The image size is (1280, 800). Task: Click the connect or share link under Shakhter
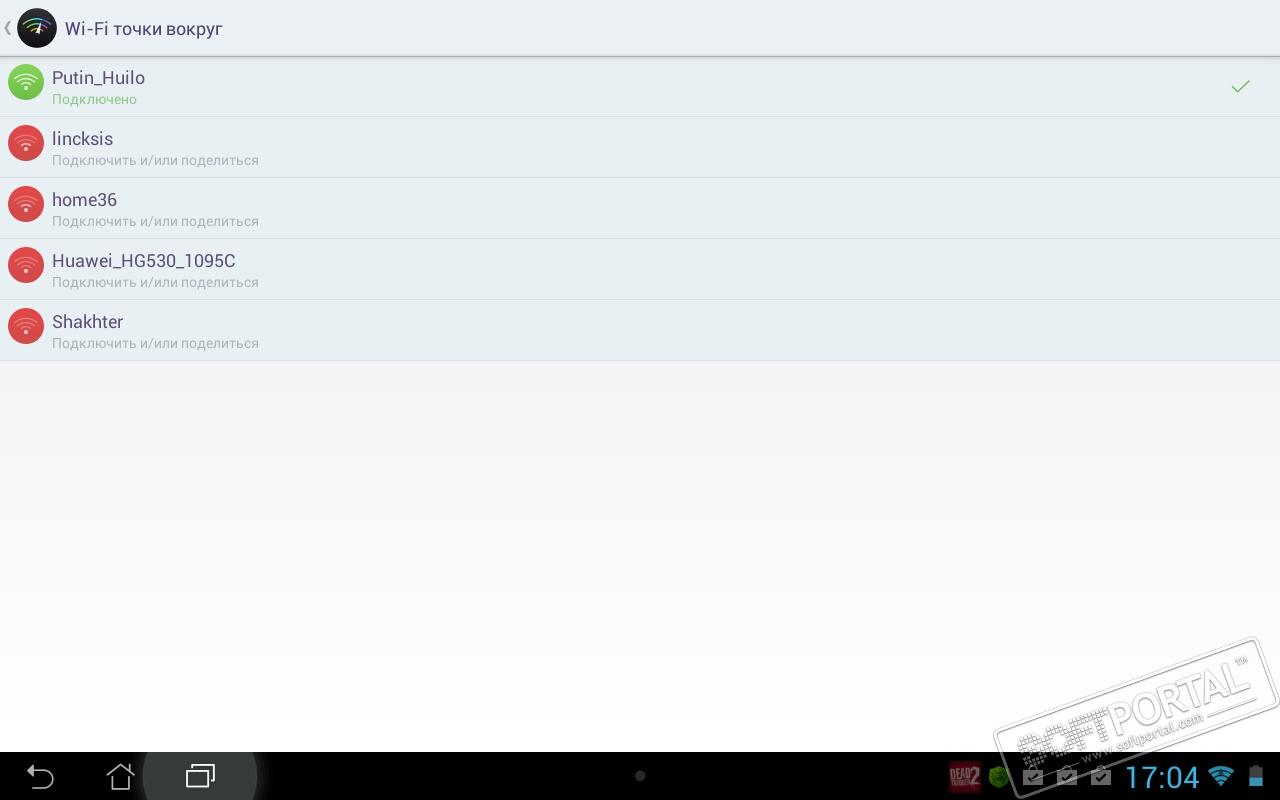[x=155, y=343]
